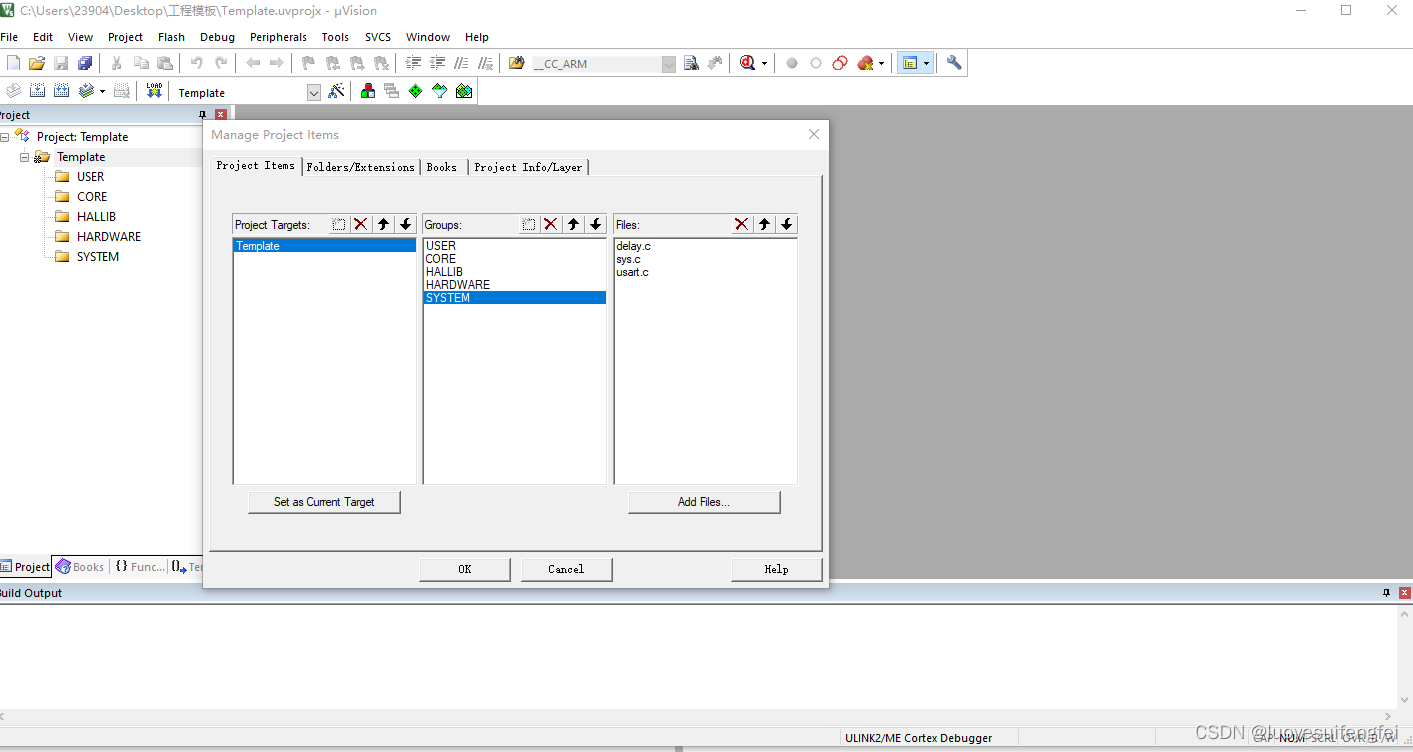1413x752 pixels.
Task: Open Manage Multi-Project Workspace icon
Action: (x=392, y=91)
